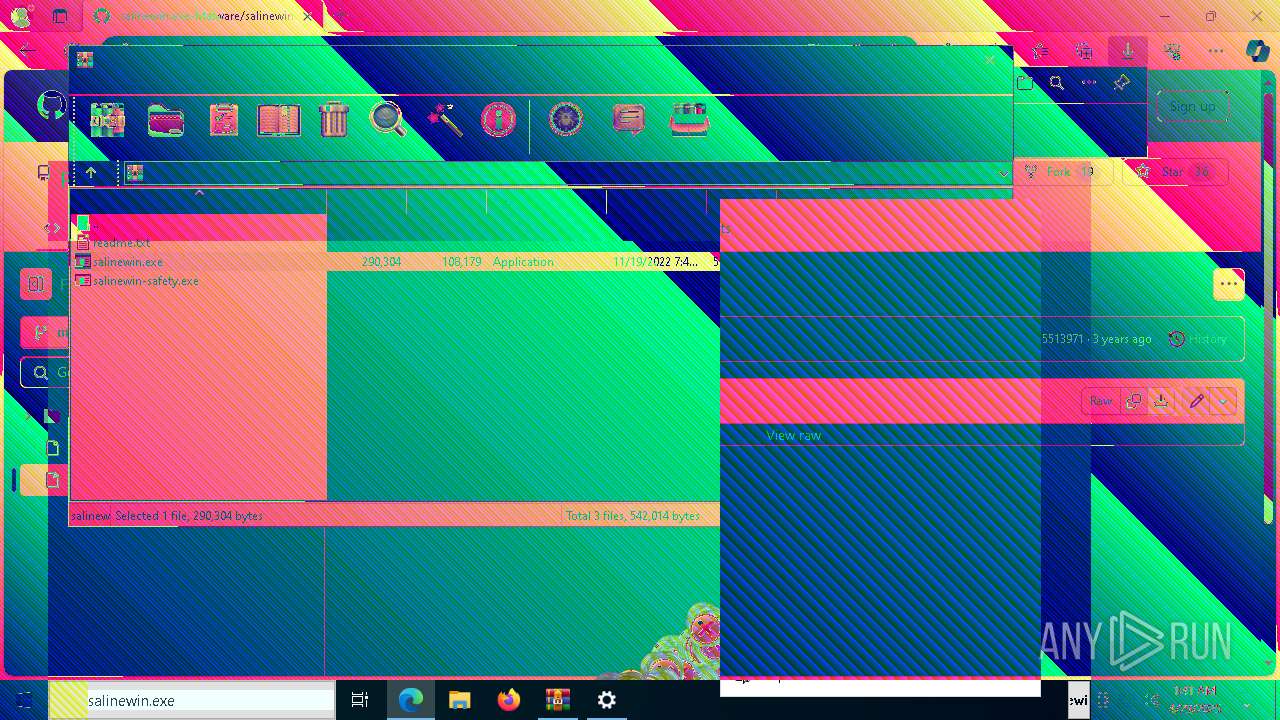This screenshot has height=720, width=1280.
Task: Select salinewin-safety.exe in the archive list
Action: pos(137,281)
